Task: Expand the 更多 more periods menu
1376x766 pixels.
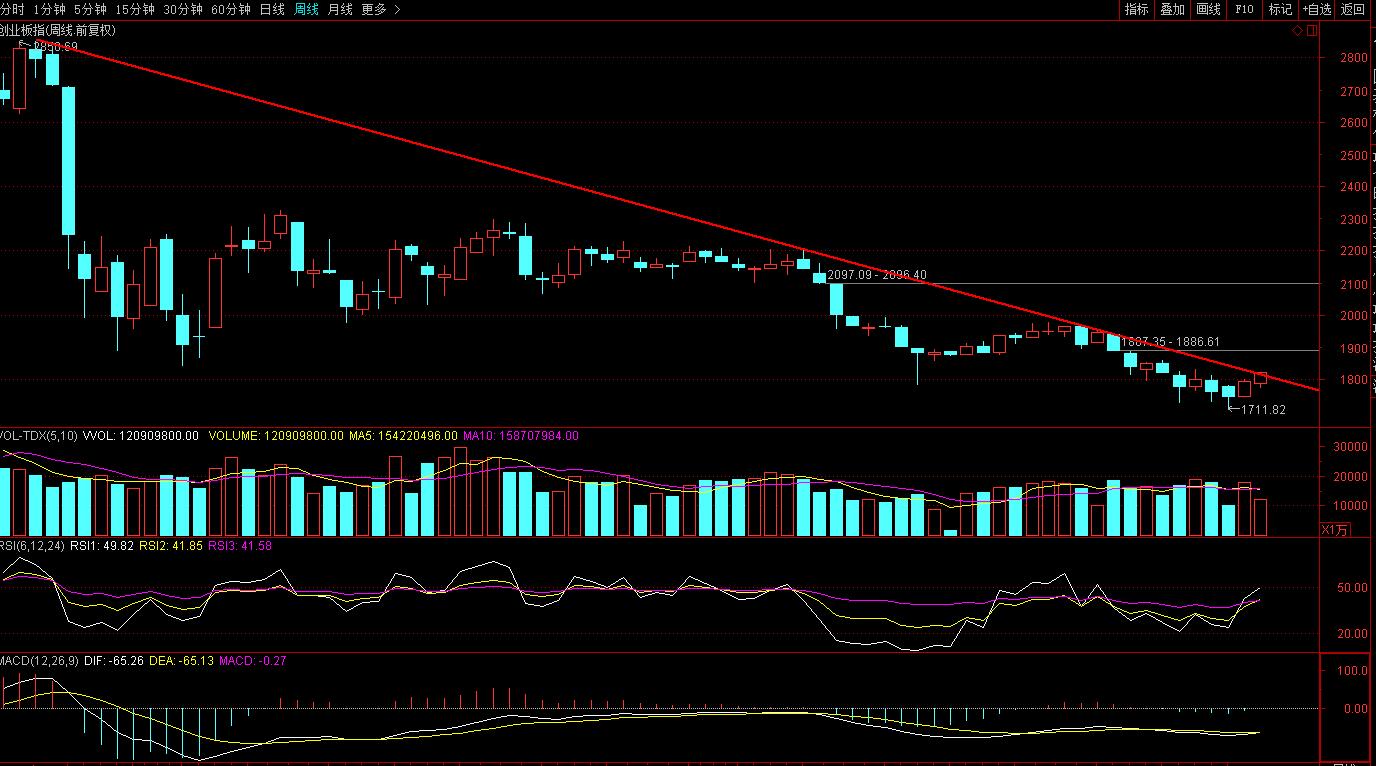Action: pyautogui.click(x=381, y=9)
